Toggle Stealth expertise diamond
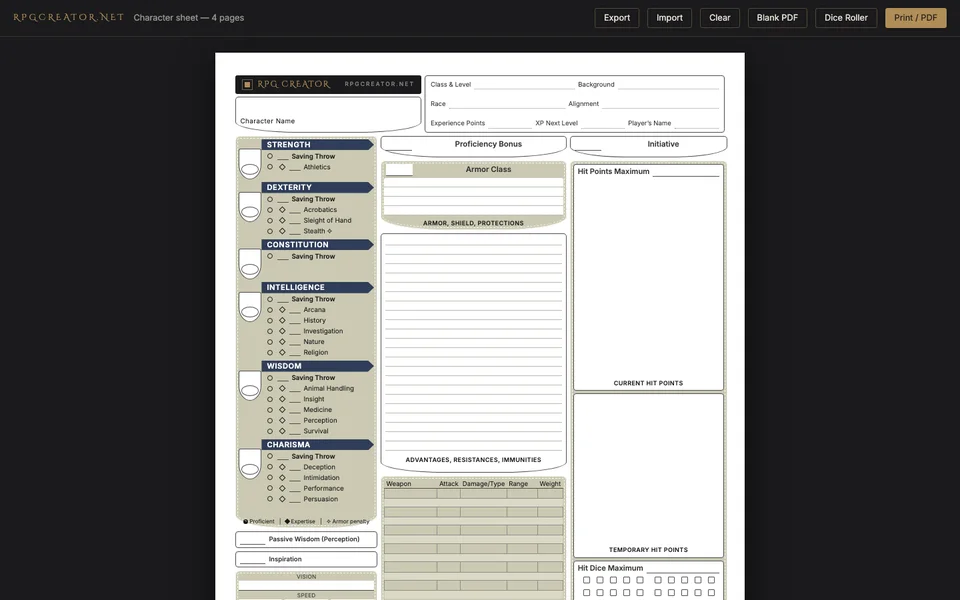 point(282,231)
